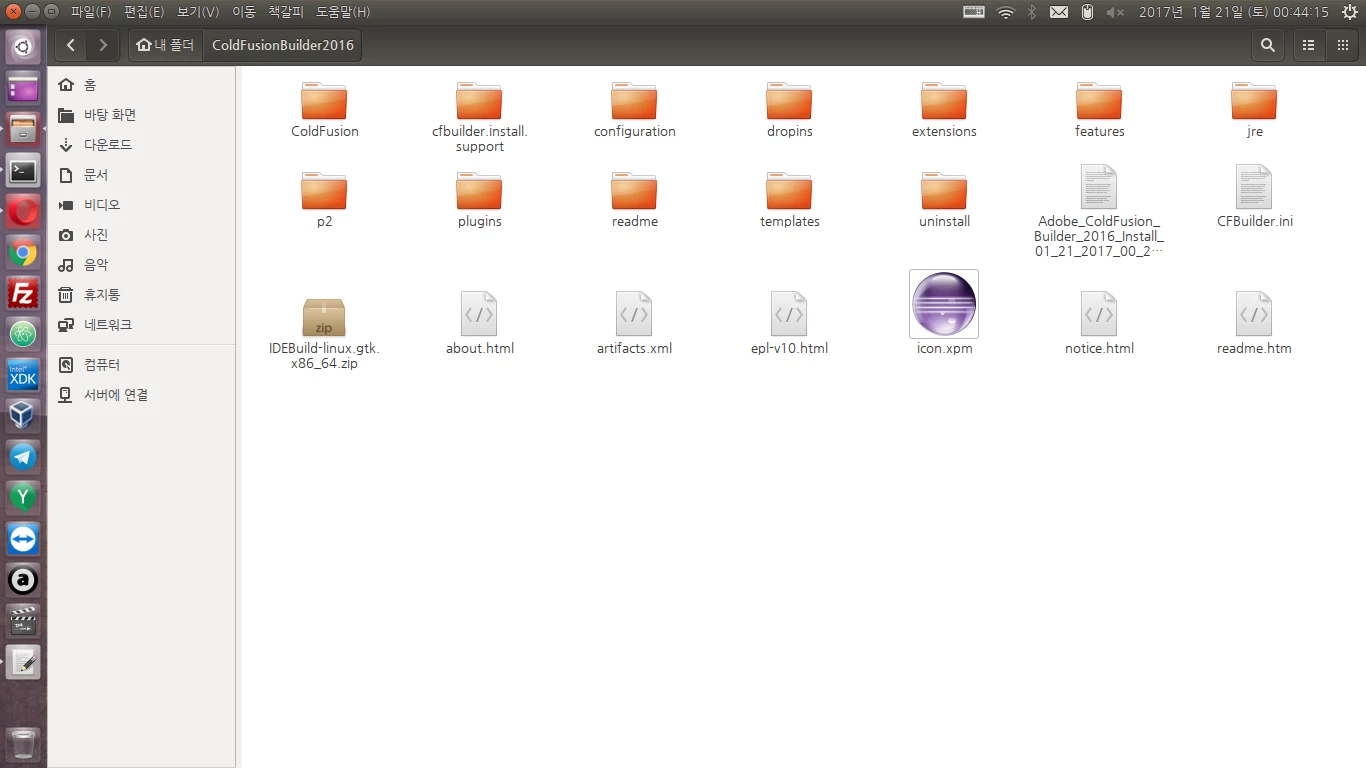Launch FileZilla from the dock
The width and height of the screenshot is (1366, 768).
(x=23, y=293)
